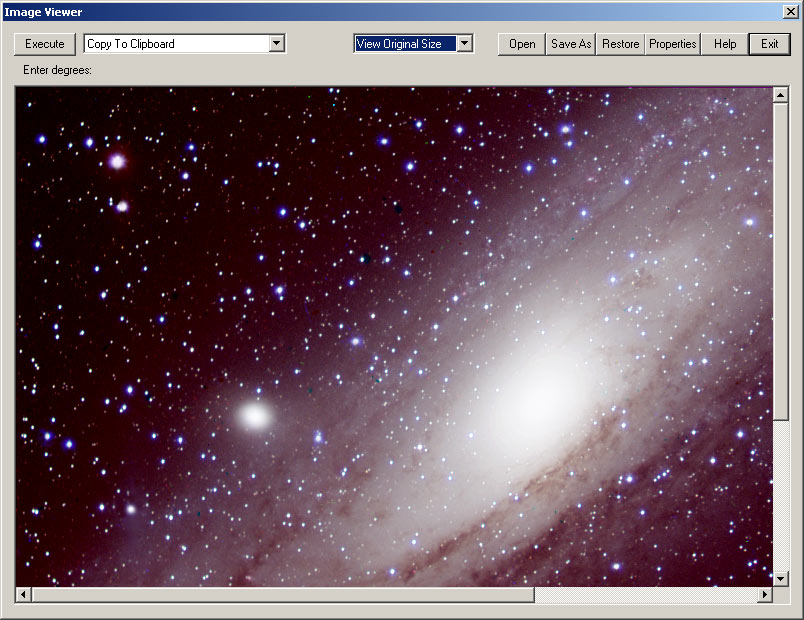This screenshot has width=804, height=620.
Task: Select the Copy To Clipboard combo box text
Action: click(175, 44)
